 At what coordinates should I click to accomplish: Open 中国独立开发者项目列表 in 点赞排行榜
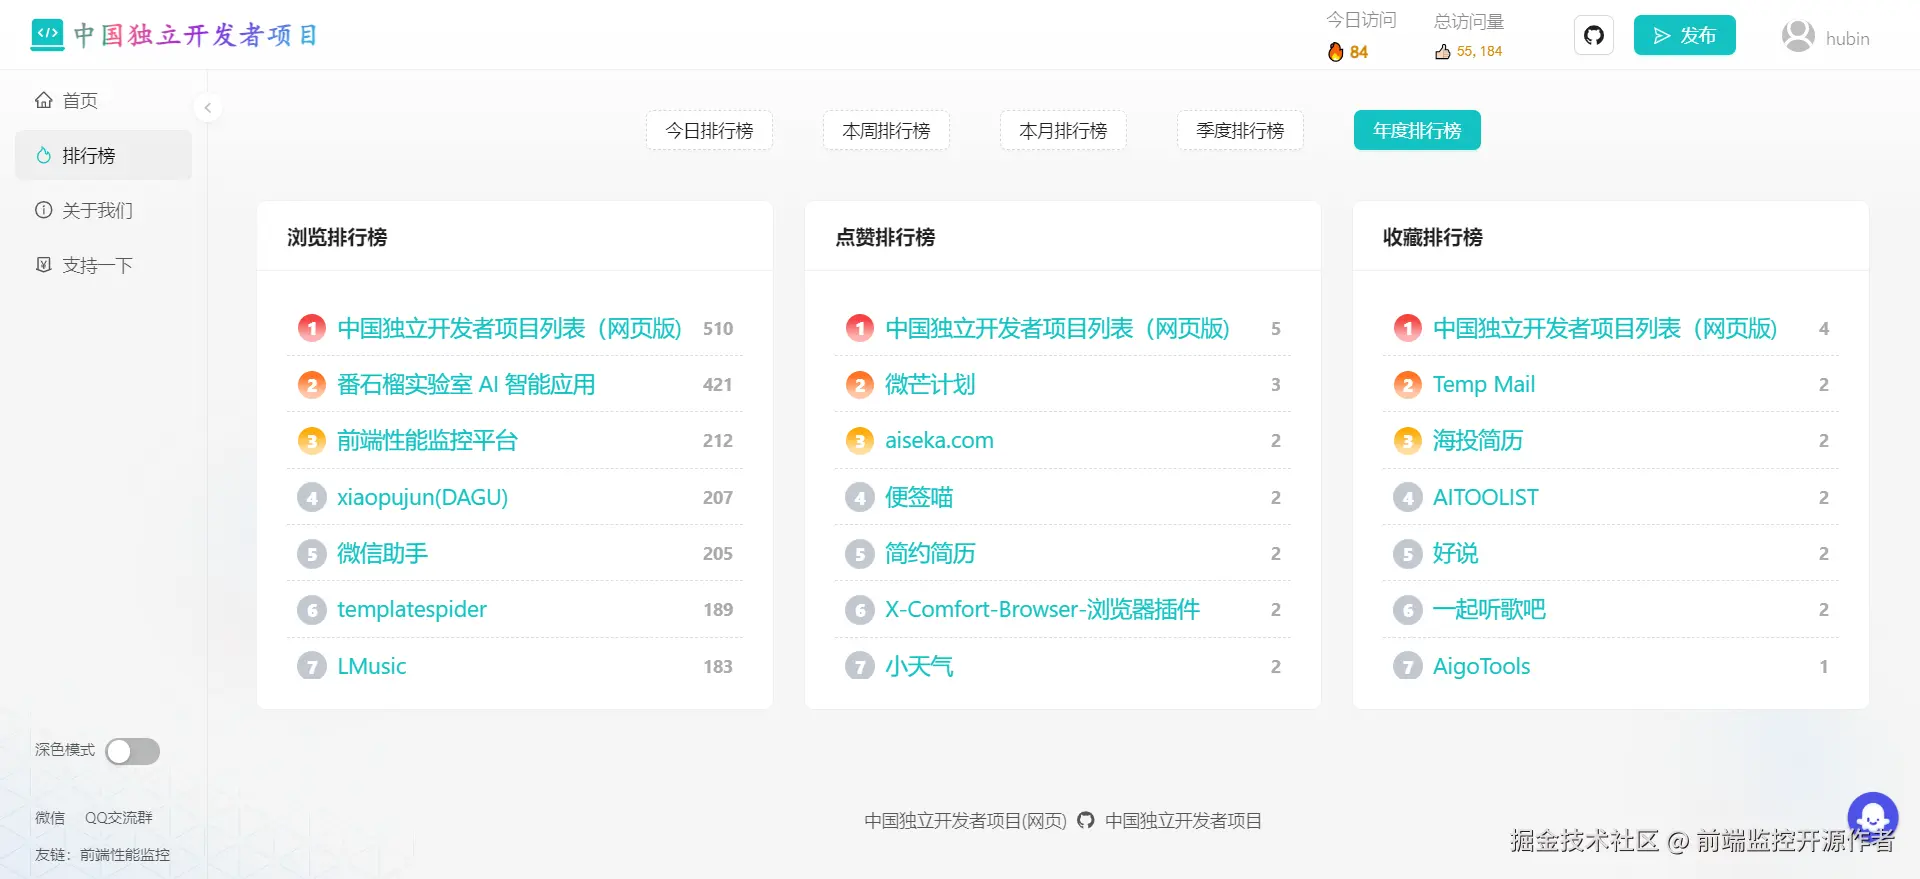[1057, 328]
